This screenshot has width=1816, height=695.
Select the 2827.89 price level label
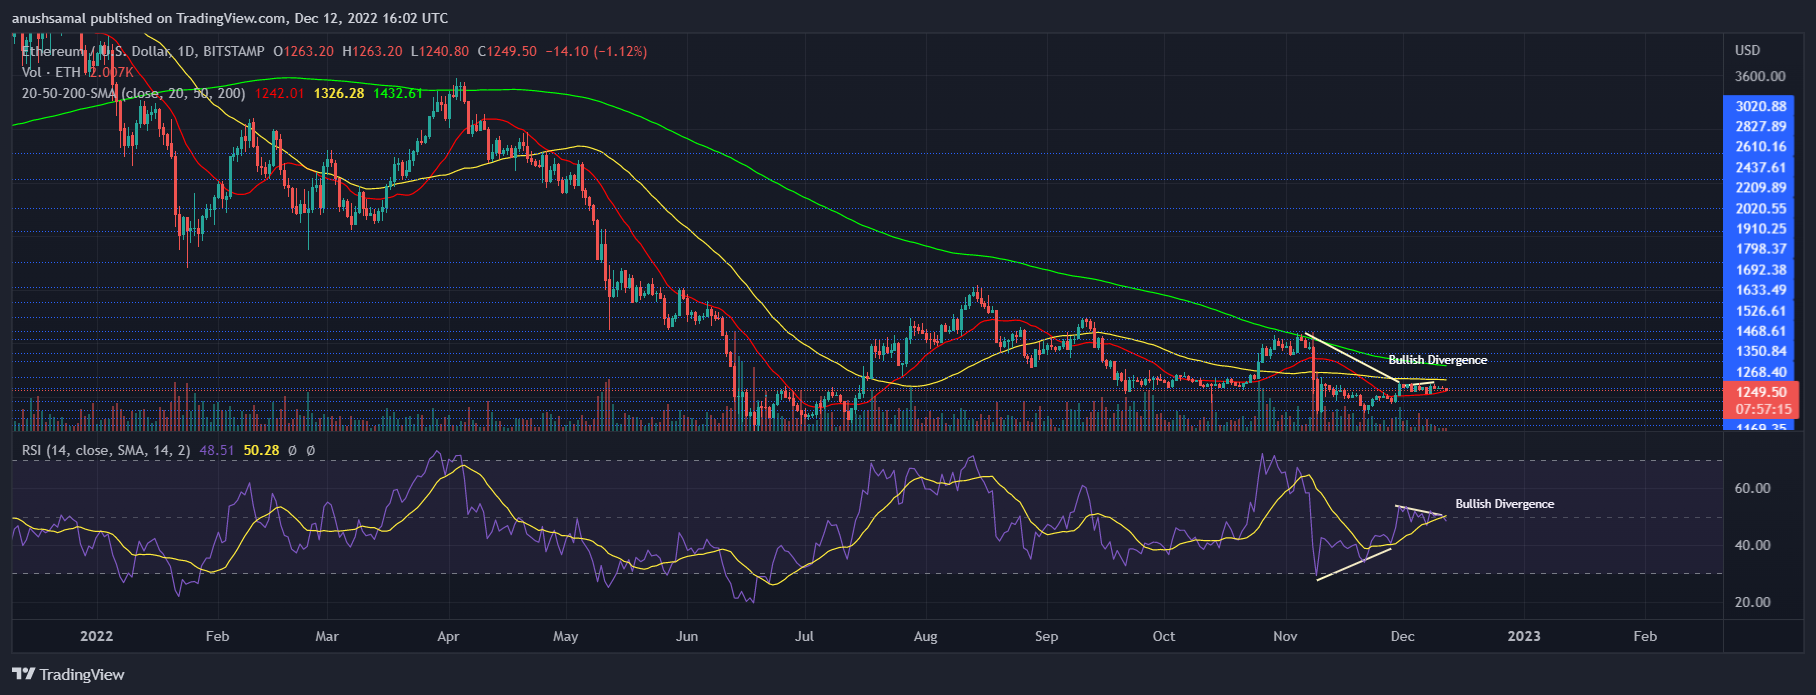click(x=1761, y=126)
